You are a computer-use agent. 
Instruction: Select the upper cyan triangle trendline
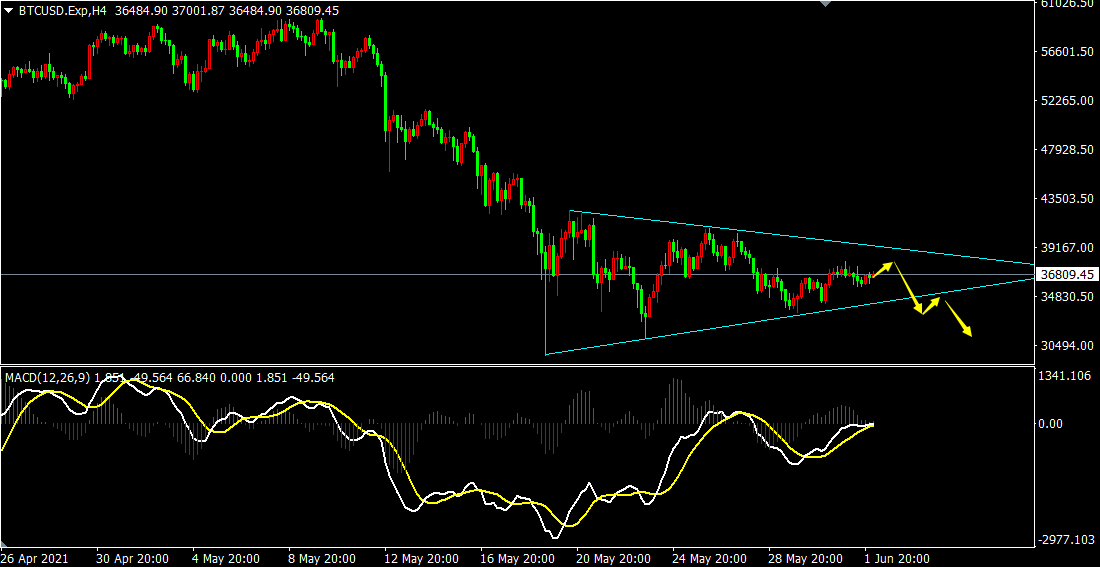[x=800, y=238]
